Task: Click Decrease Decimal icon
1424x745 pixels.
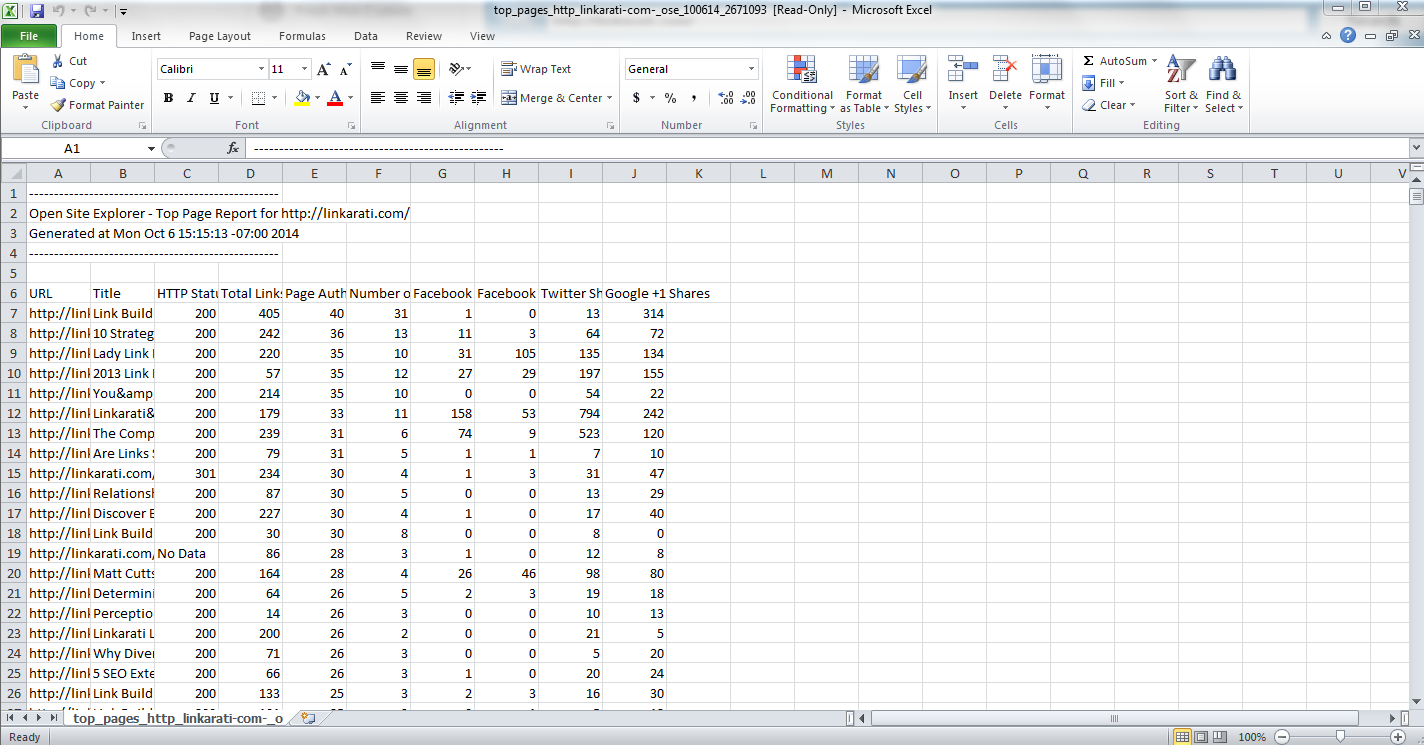Action: tap(749, 98)
